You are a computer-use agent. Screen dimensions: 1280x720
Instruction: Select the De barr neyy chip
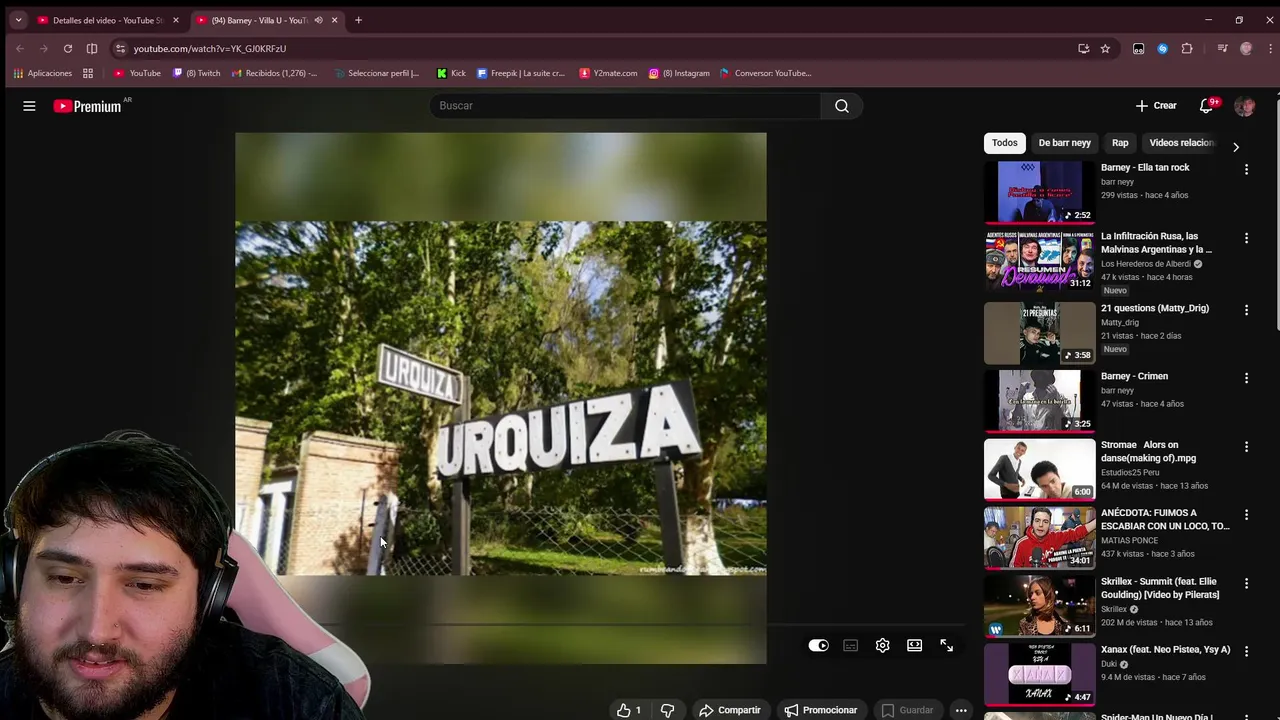(x=1065, y=143)
